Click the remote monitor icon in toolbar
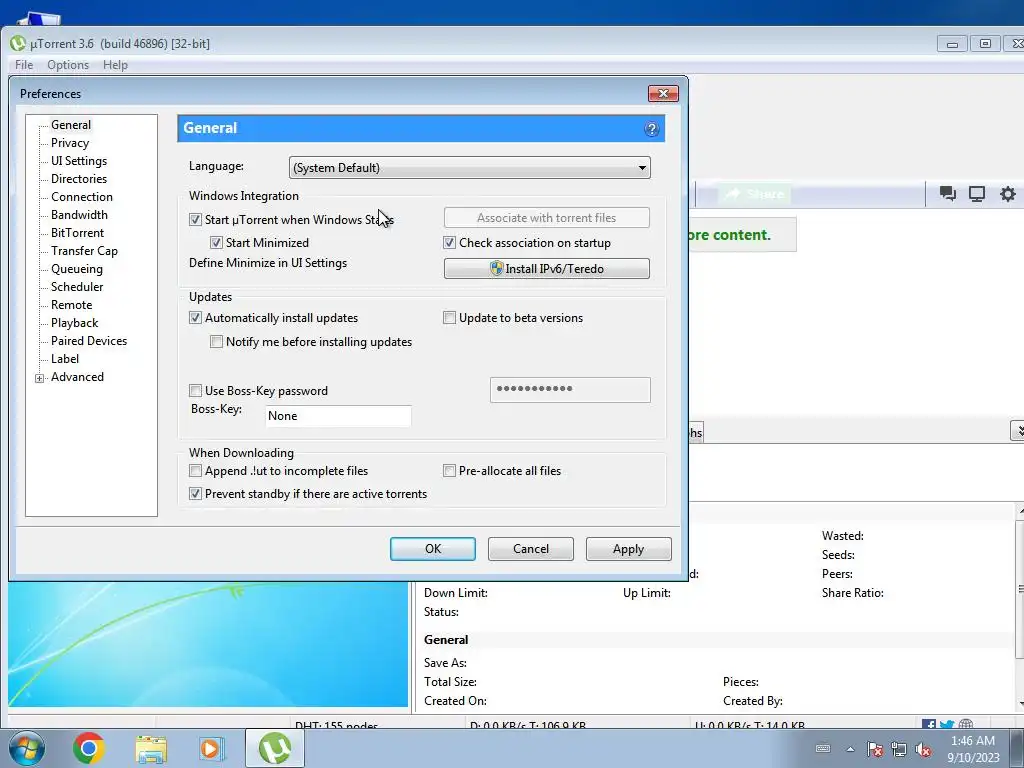 [x=977, y=194]
